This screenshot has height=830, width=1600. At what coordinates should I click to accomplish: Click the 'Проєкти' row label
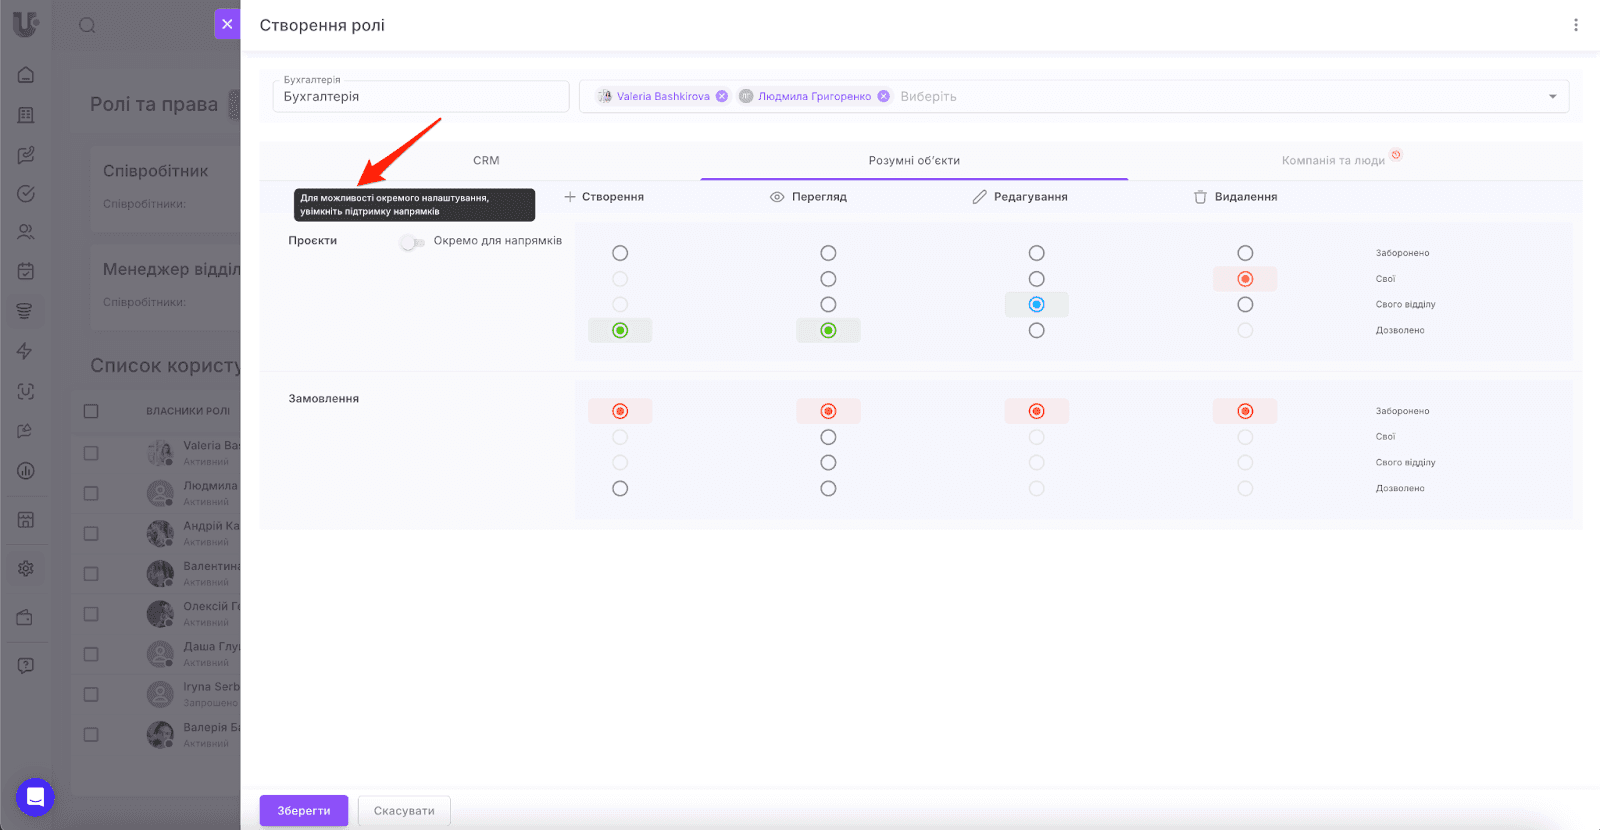[x=313, y=241]
